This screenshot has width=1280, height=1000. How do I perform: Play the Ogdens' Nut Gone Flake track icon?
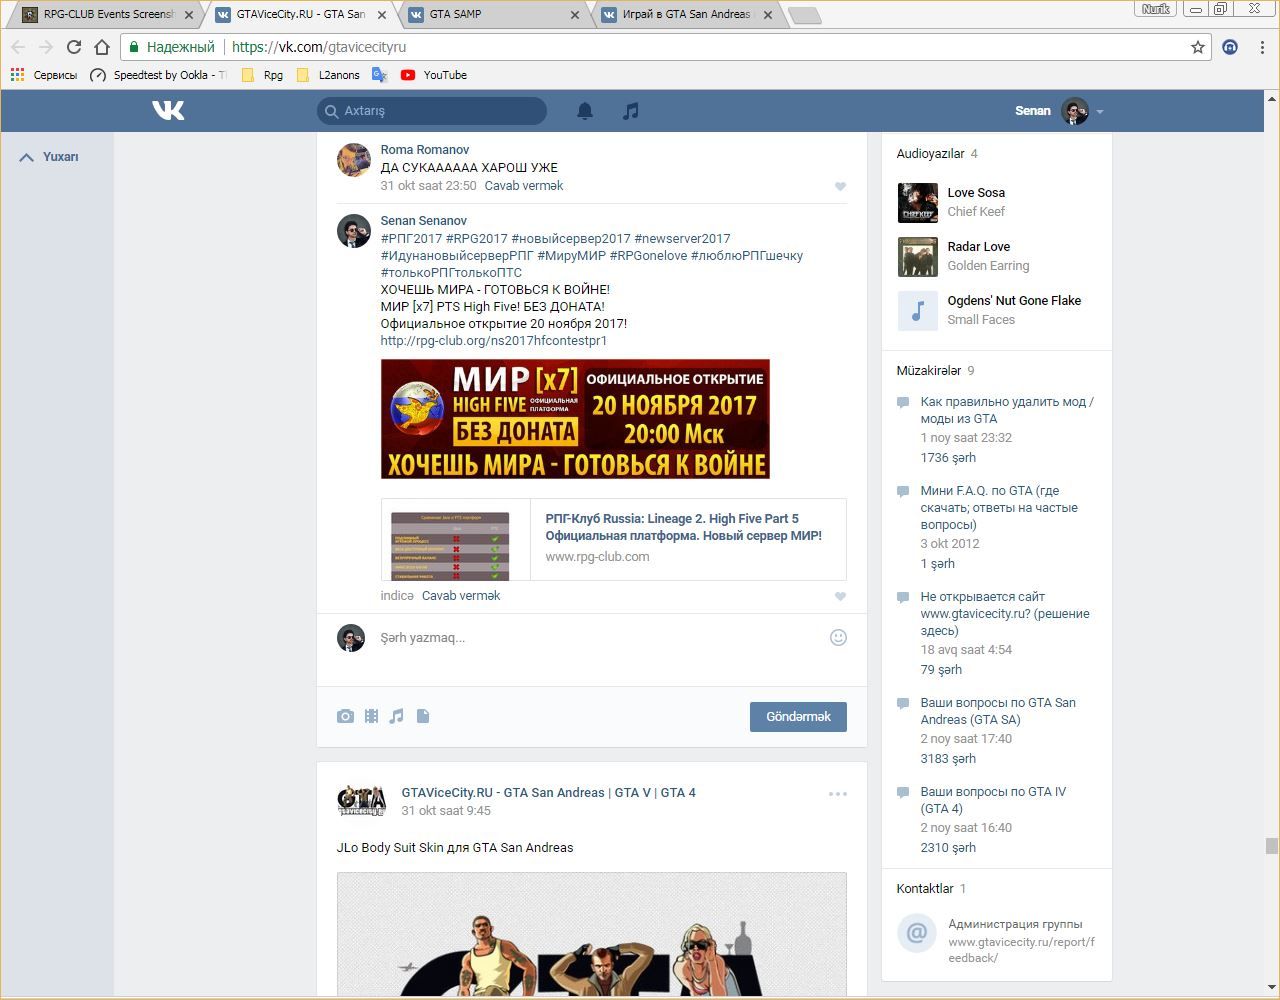coord(917,311)
